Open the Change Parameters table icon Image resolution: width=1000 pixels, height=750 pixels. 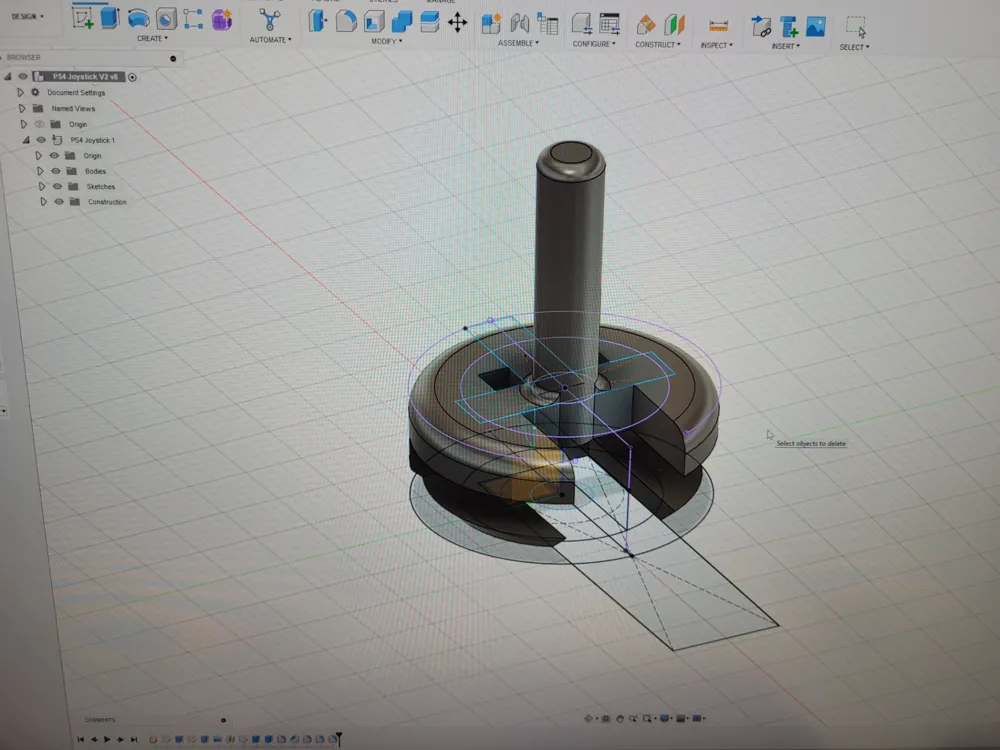(x=610, y=24)
